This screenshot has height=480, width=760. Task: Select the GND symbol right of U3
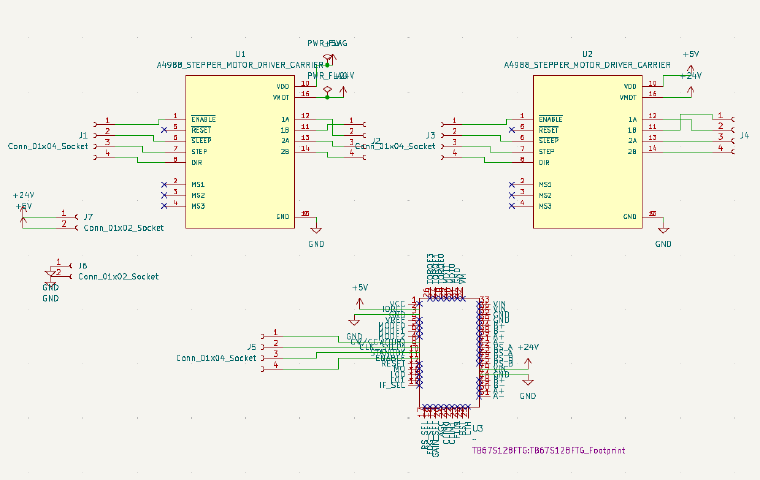coord(527,381)
